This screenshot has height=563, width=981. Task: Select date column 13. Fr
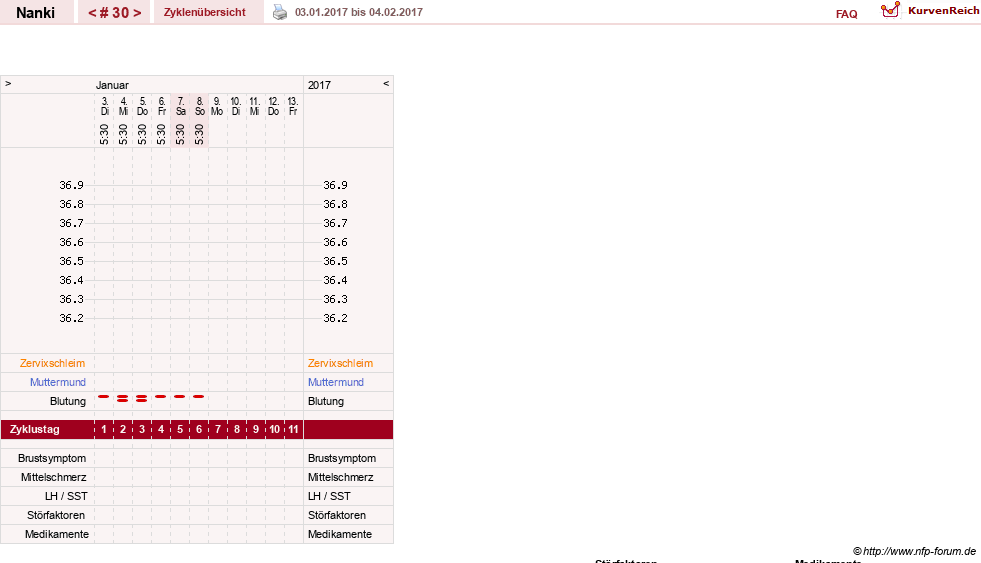coord(293,106)
